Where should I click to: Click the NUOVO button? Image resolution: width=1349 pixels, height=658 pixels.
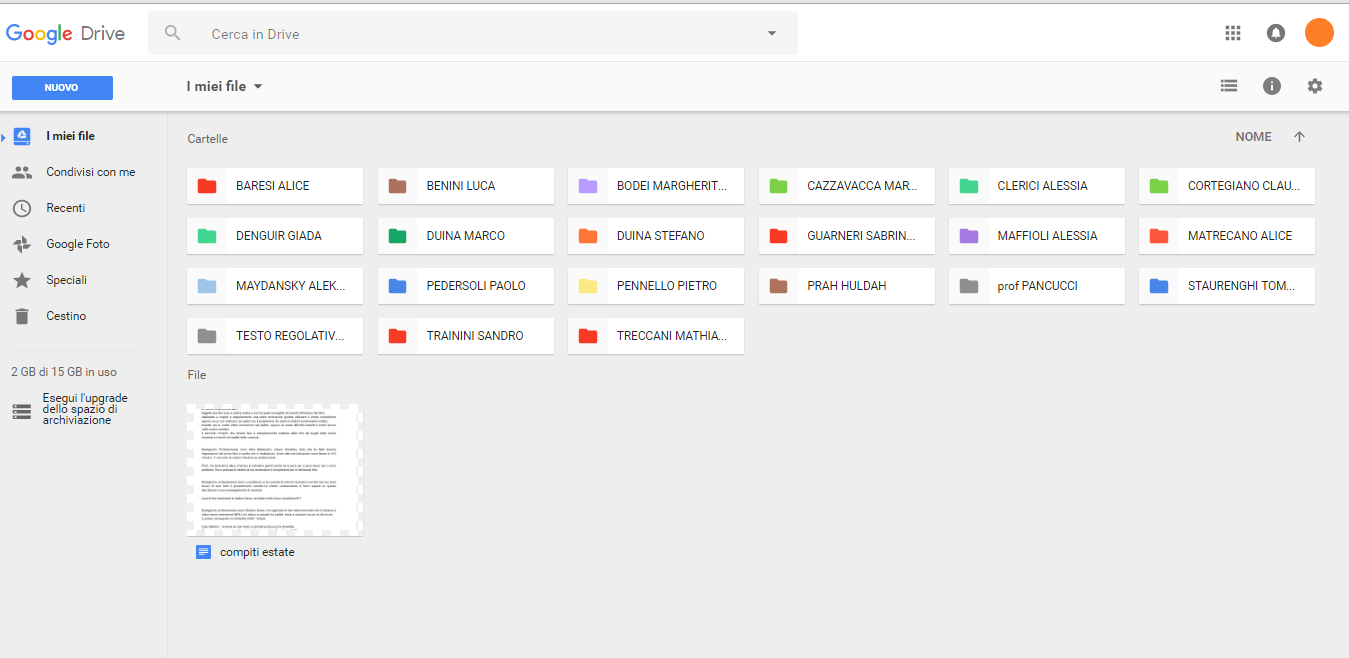point(62,88)
